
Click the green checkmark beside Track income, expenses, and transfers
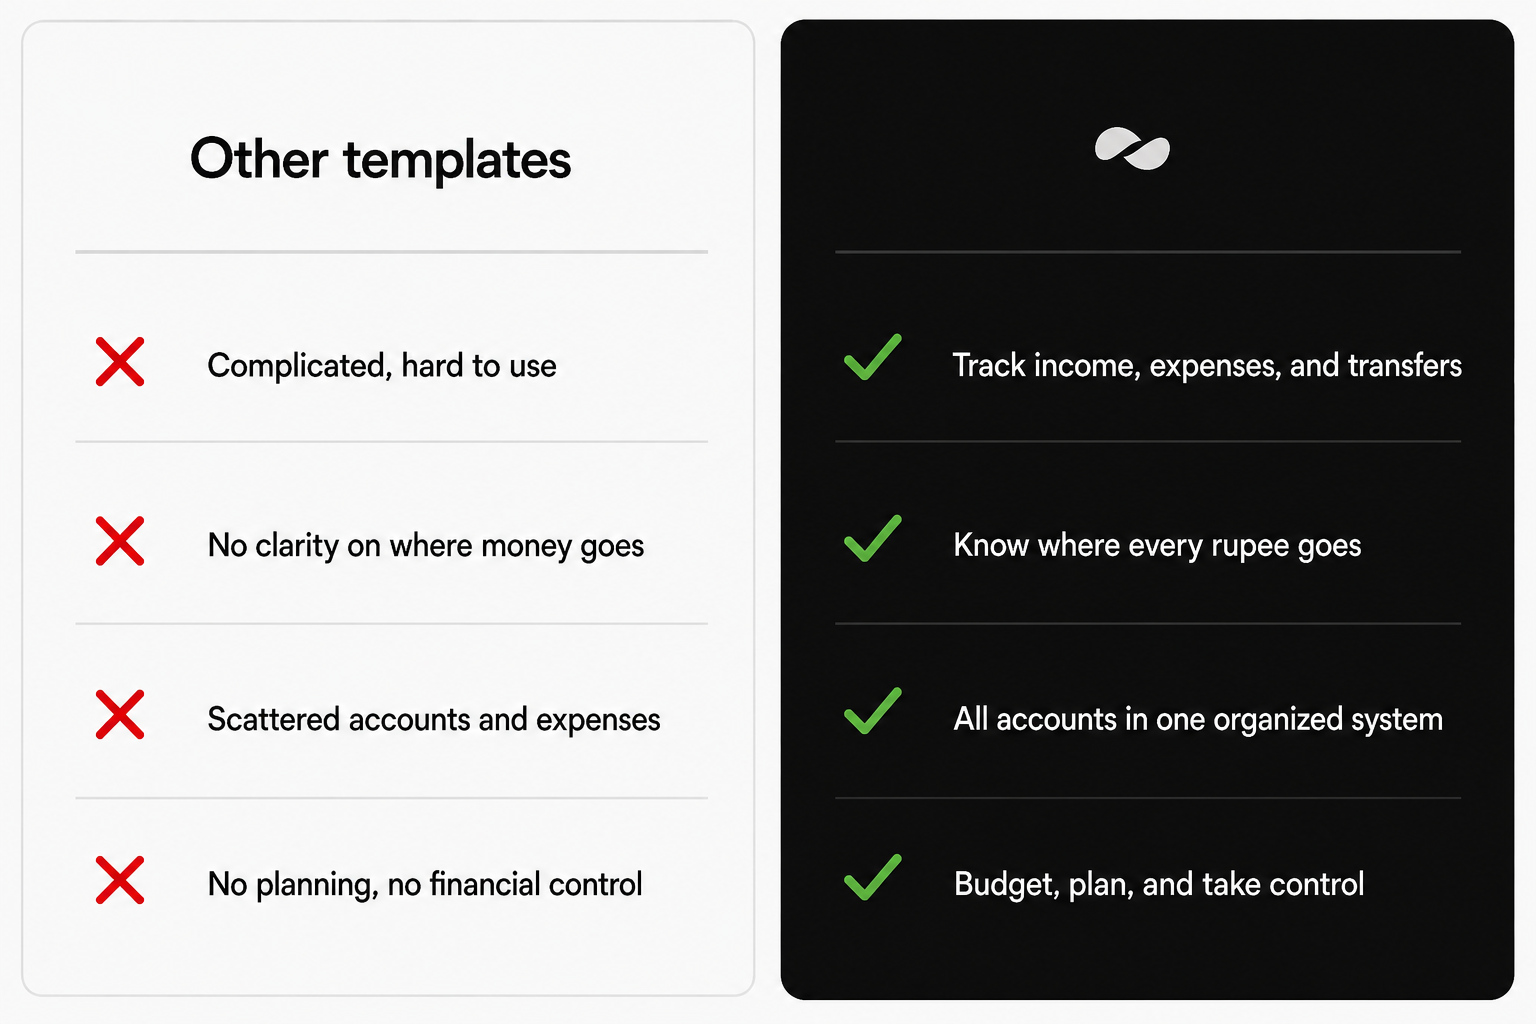[873, 357]
